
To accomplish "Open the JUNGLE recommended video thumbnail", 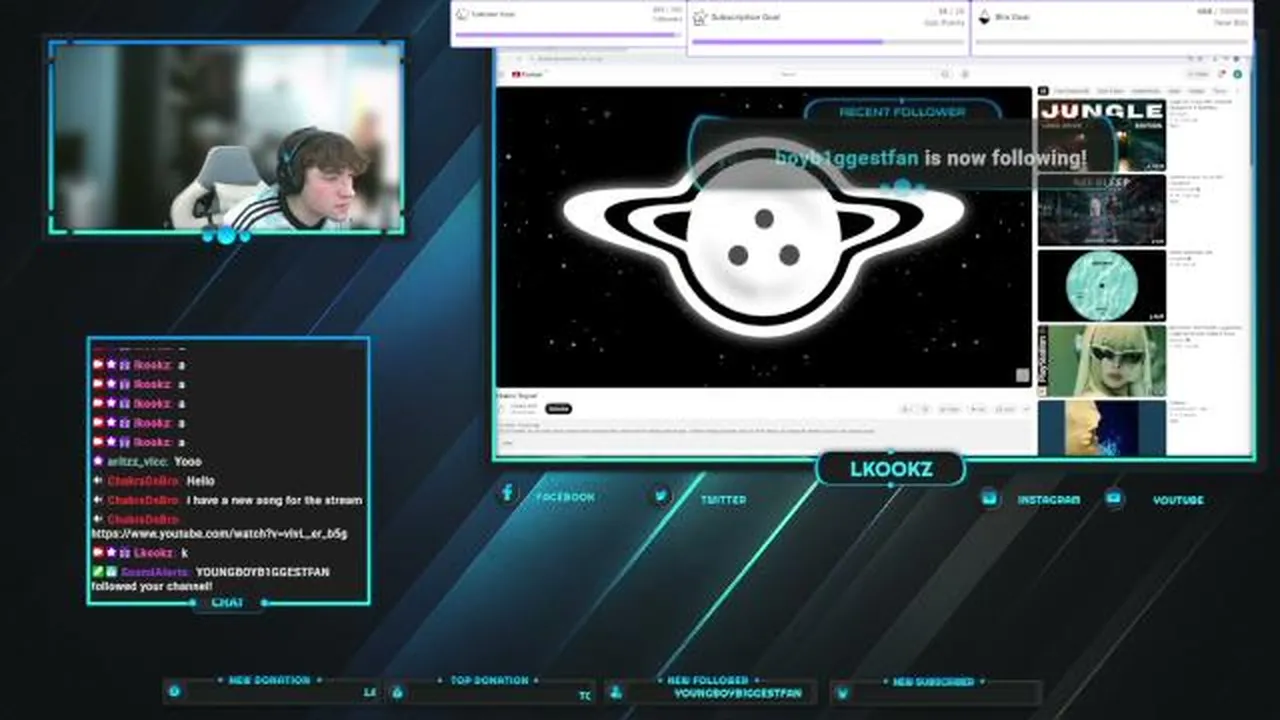I will click(x=1101, y=134).
